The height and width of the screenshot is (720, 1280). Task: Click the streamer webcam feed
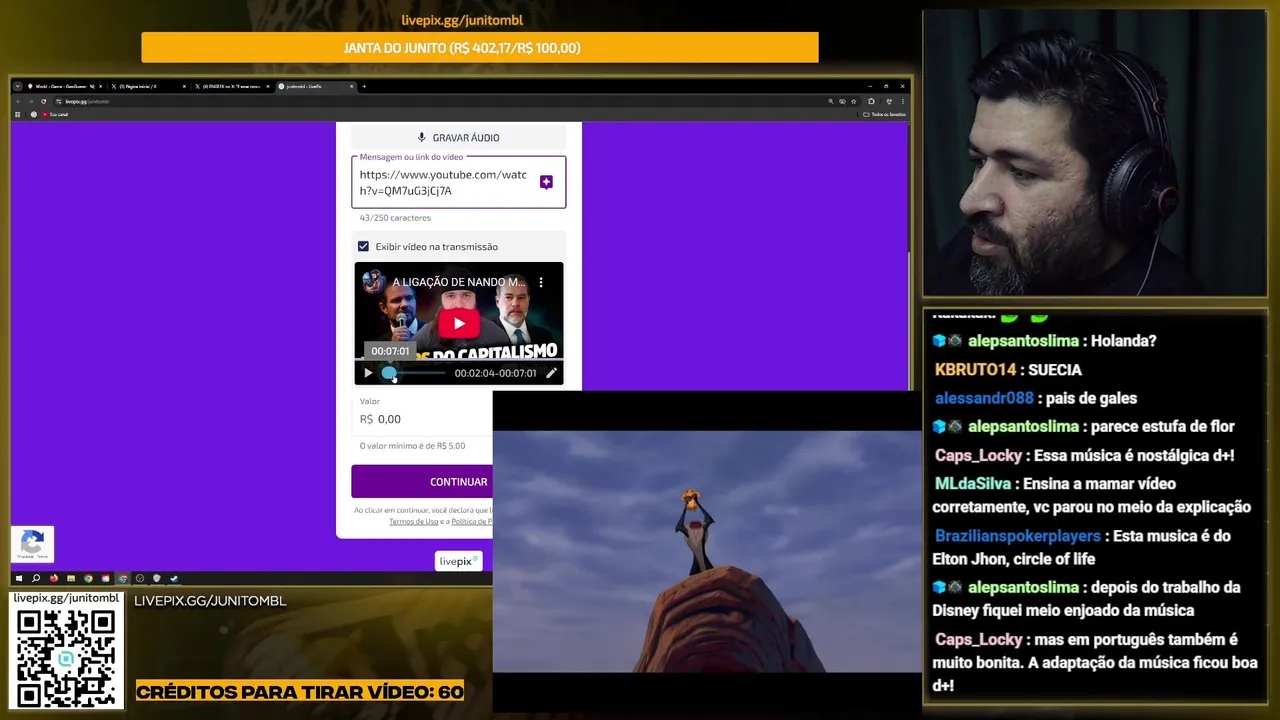[x=1094, y=153]
